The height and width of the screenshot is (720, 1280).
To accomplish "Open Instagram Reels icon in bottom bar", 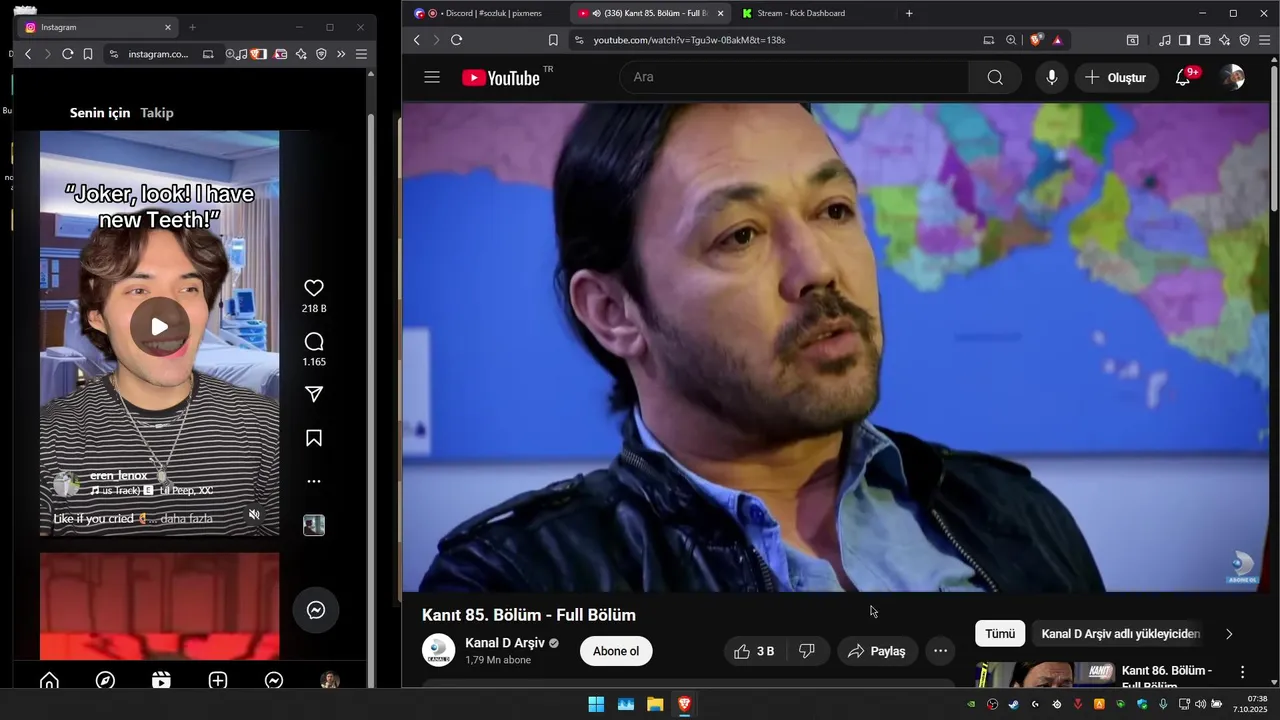I will pyautogui.click(x=161, y=681).
